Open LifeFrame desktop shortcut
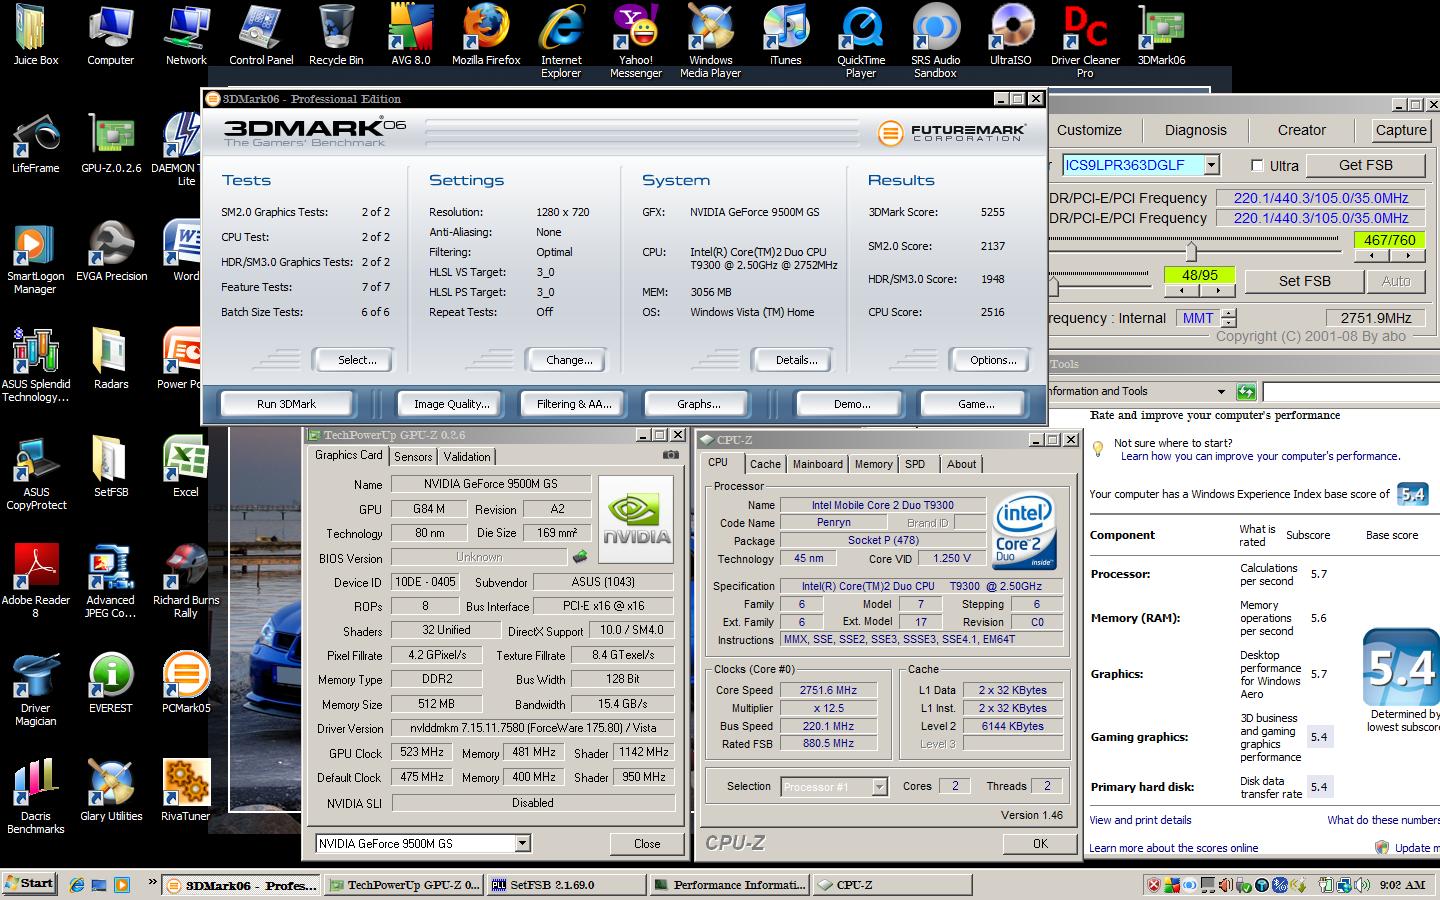 pos(35,143)
